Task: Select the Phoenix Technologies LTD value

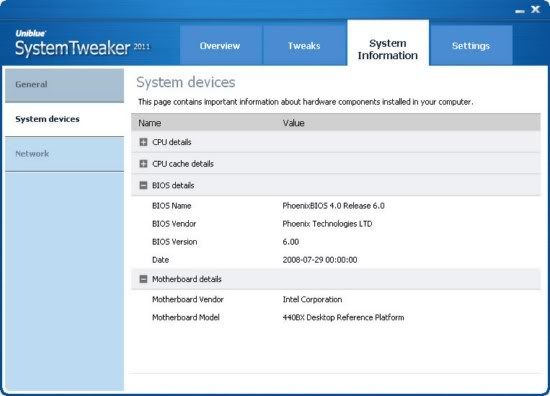Action: [x=327, y=224]
